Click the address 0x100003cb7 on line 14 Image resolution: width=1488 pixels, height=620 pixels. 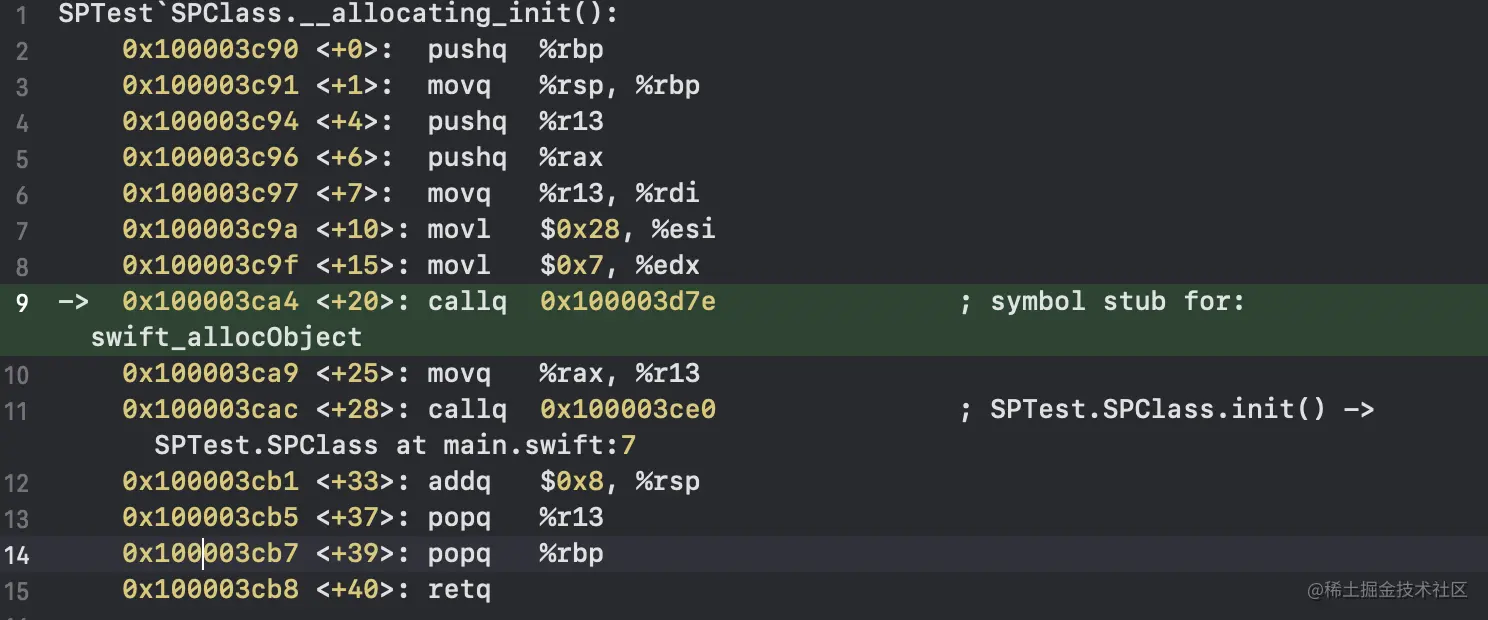210,554
